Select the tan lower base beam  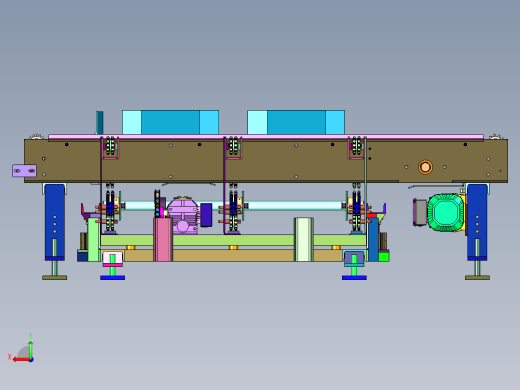(x=233, y=256)
